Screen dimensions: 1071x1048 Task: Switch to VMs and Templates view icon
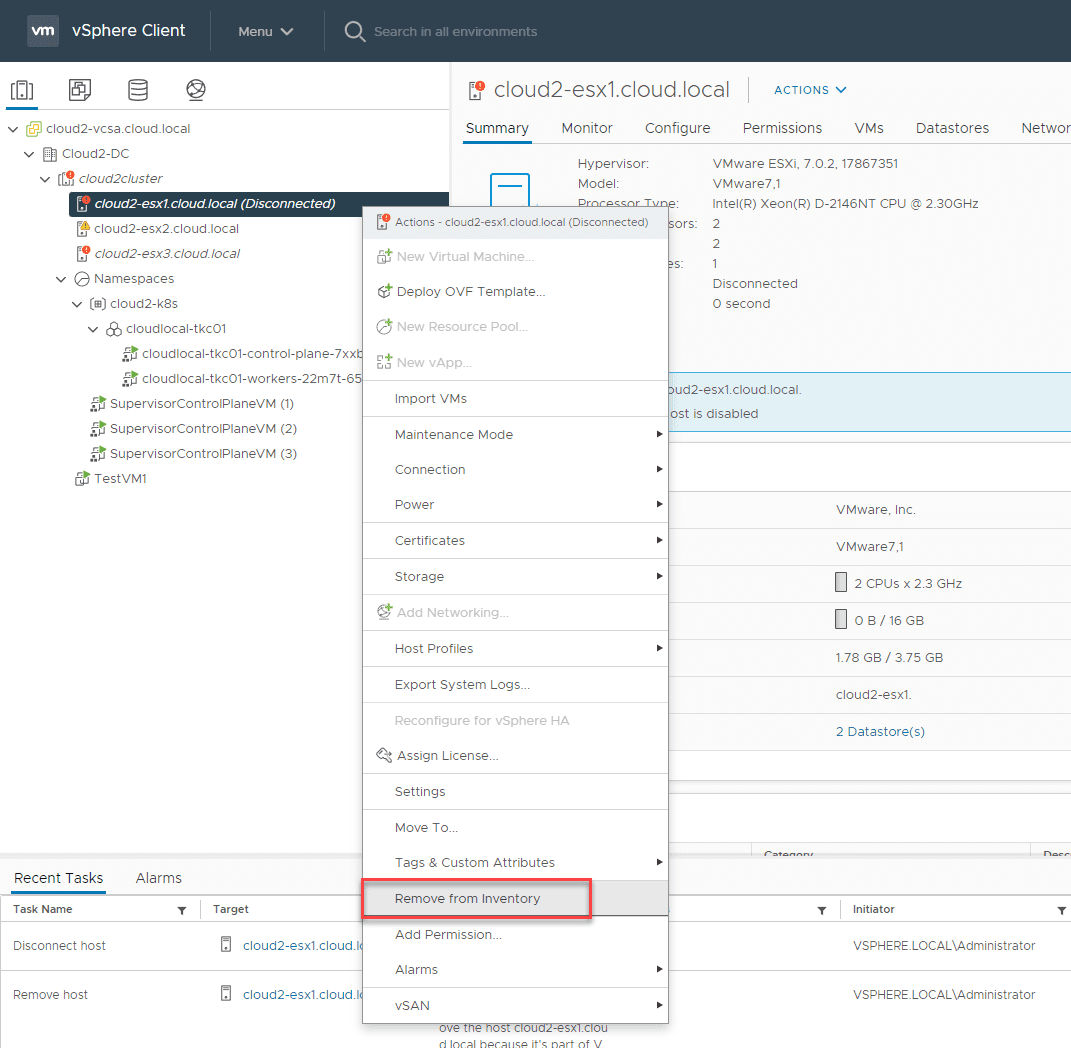80,90
